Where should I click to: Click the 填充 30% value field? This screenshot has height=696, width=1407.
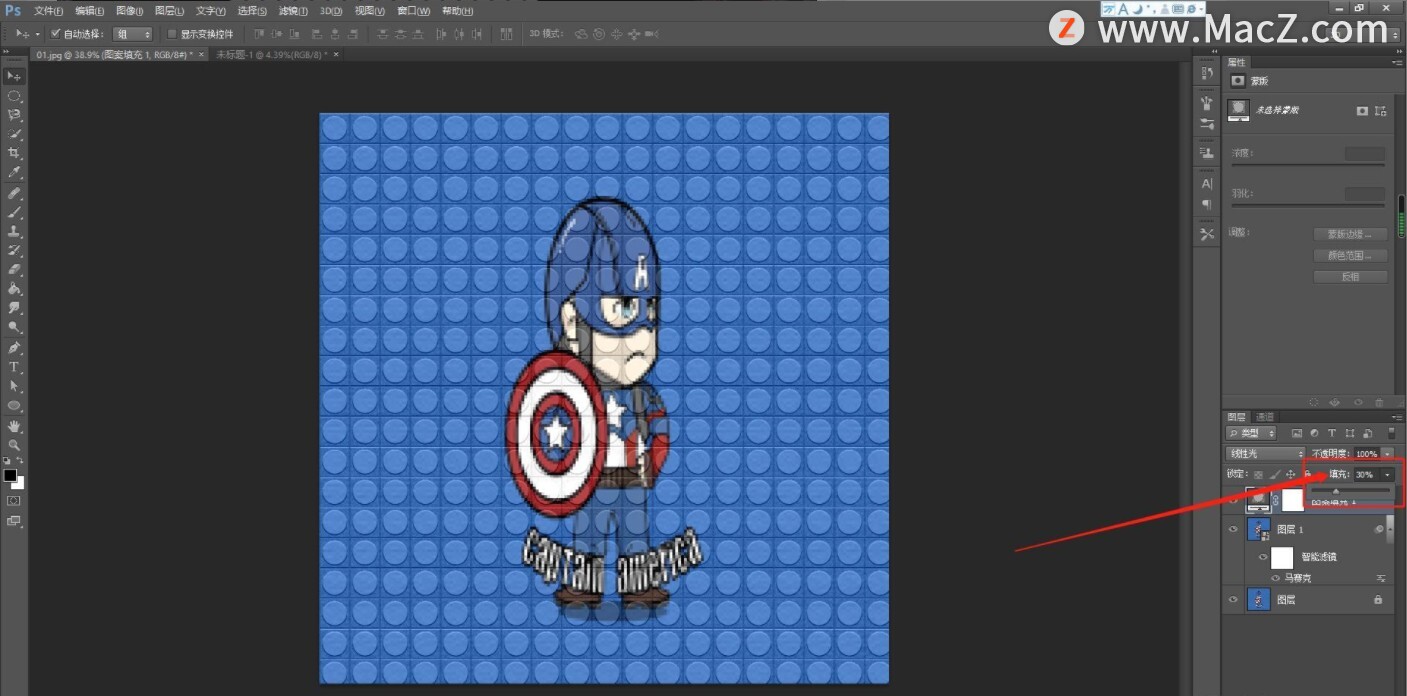pos(1366,474)
